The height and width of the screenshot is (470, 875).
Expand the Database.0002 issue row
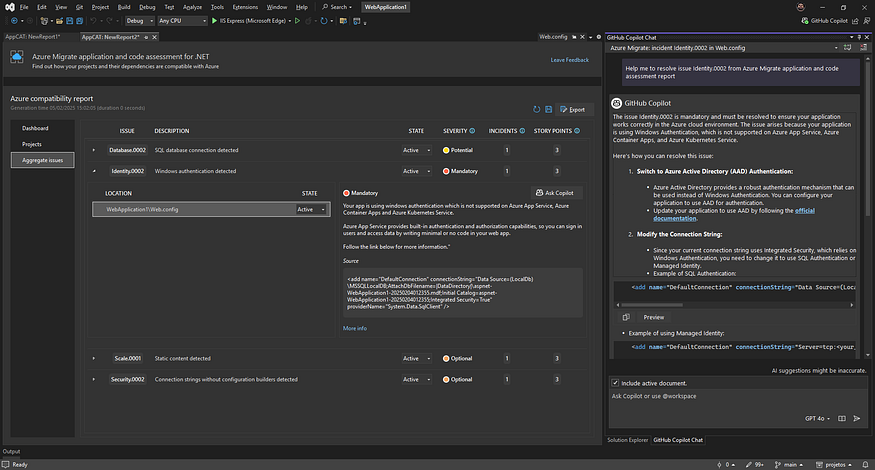click(x=94, y=150)
